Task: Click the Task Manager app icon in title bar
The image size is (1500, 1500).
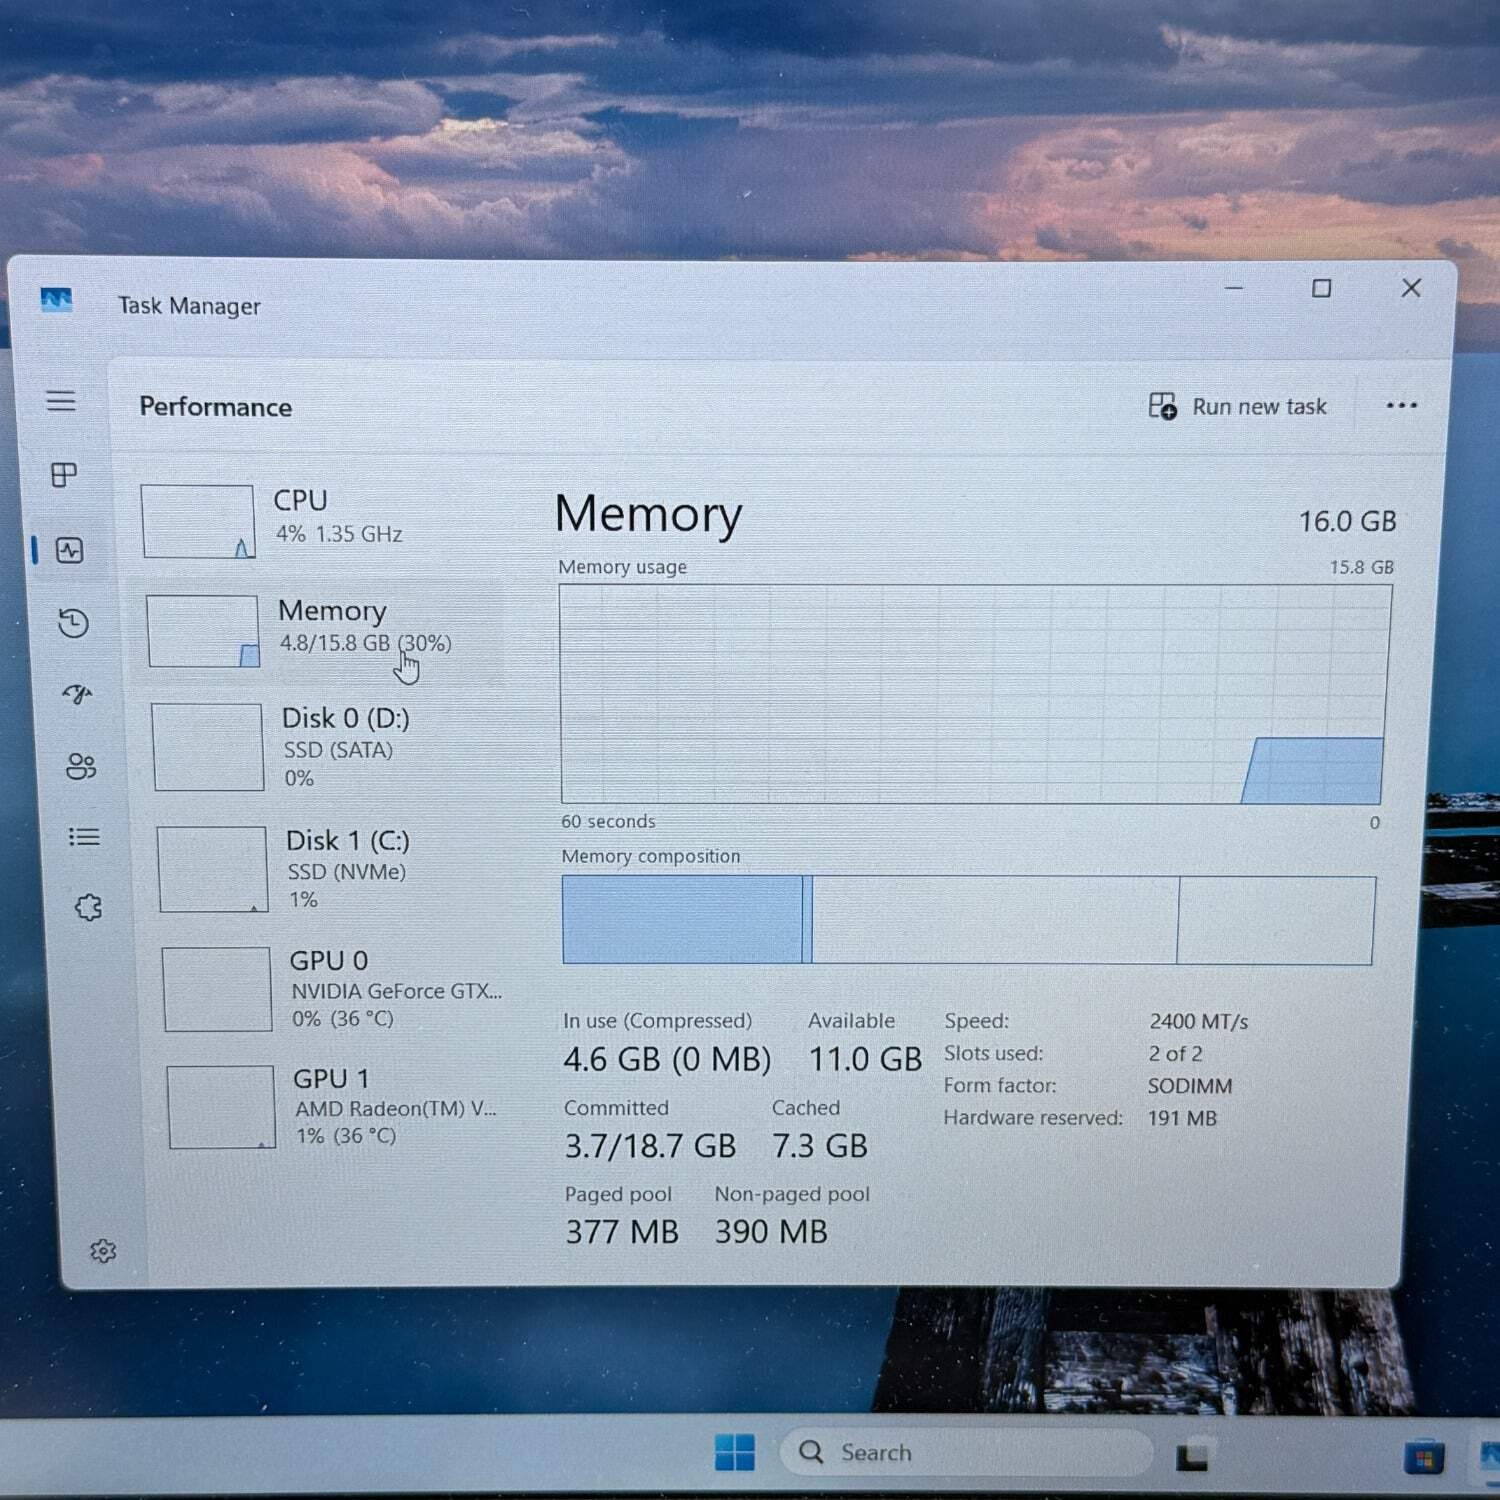Action: point(57,299)
